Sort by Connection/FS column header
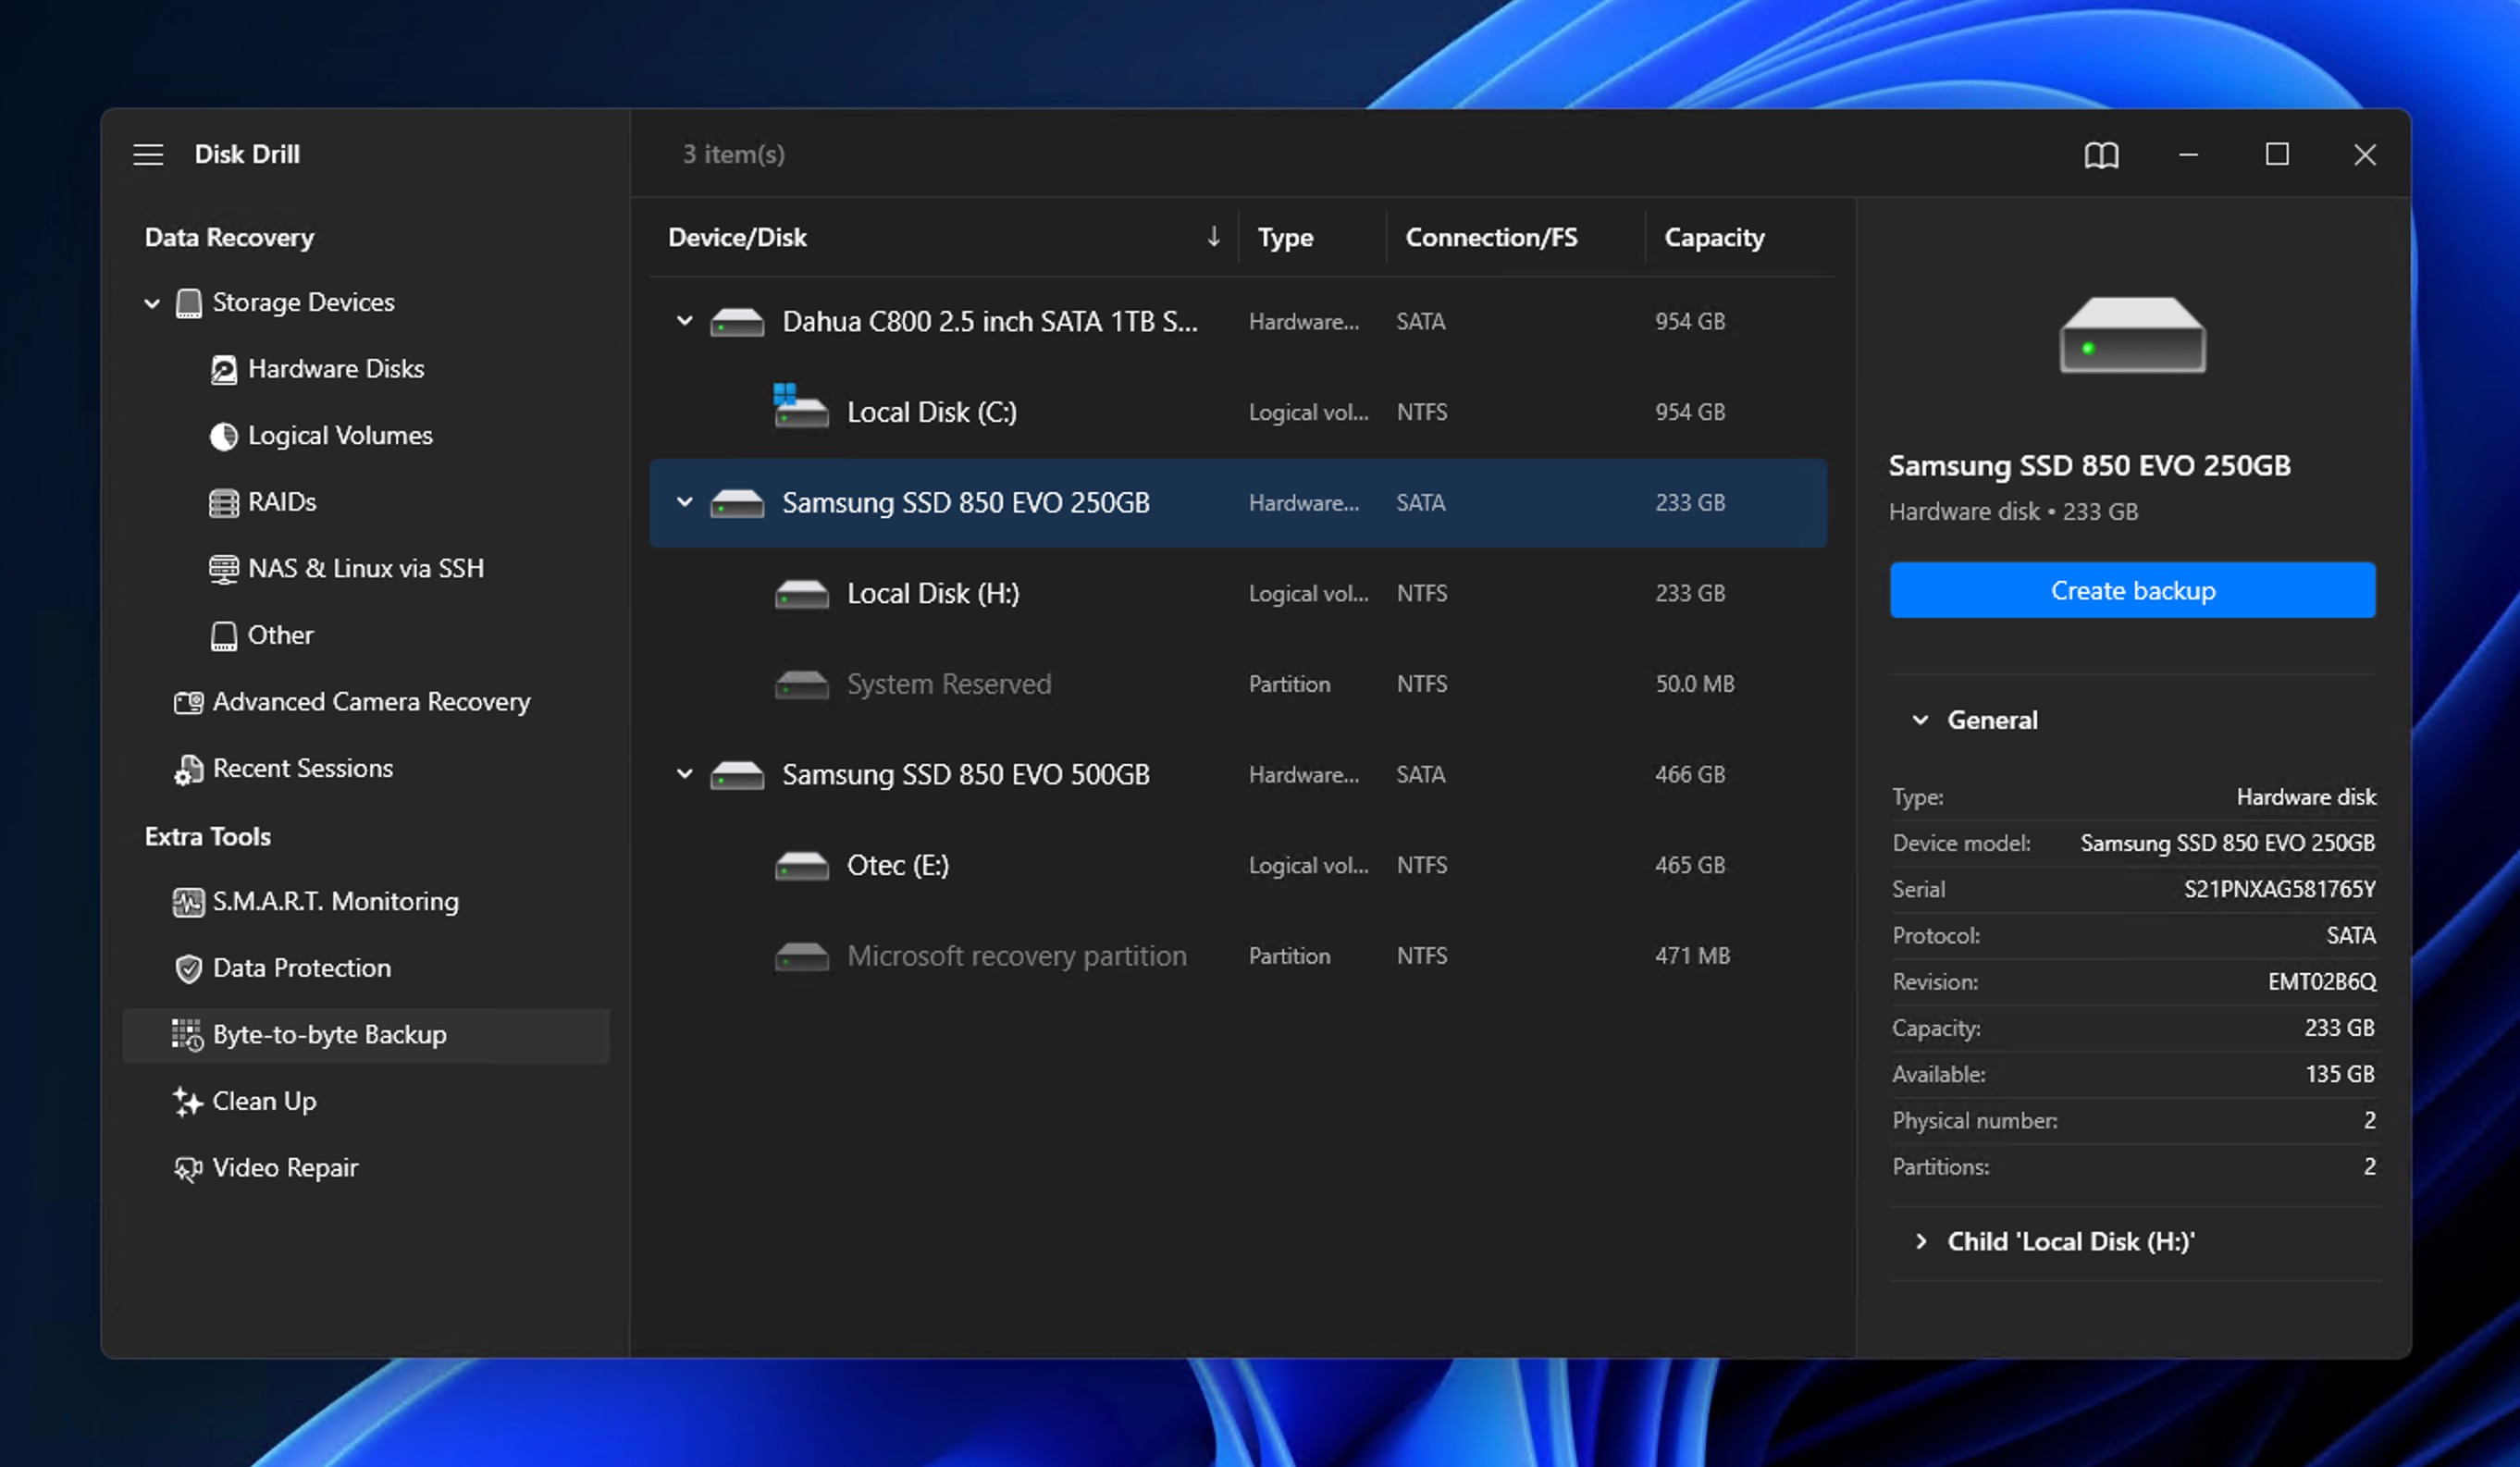 1491,237
